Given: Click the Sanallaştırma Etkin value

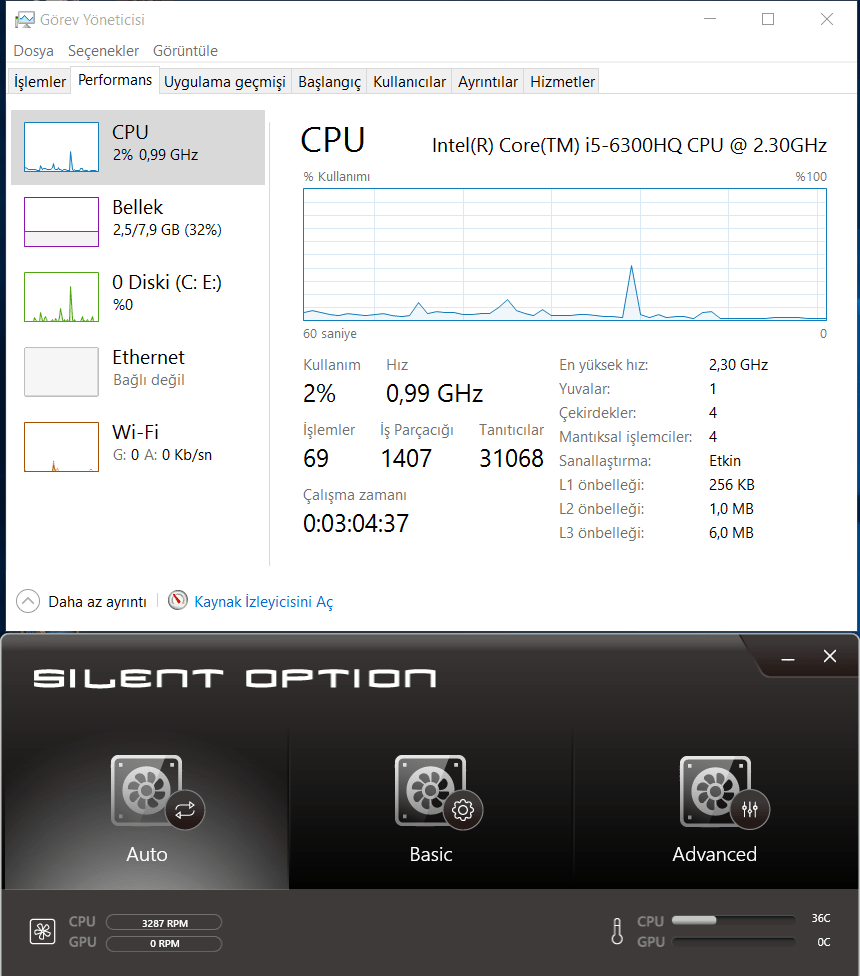Looking at the screenshot, I should (x=725, y=461).
